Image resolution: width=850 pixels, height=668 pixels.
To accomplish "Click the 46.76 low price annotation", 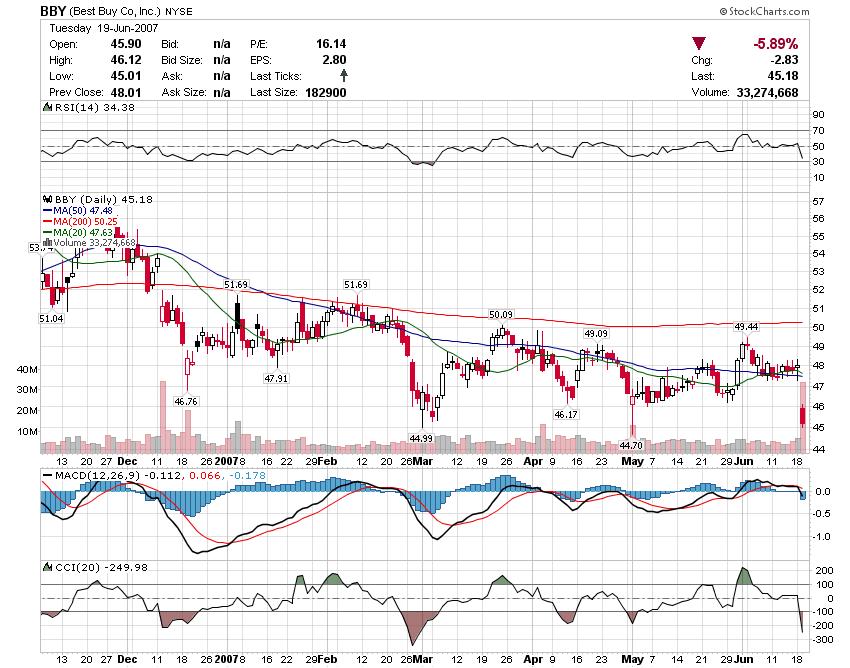I will 186,401.
